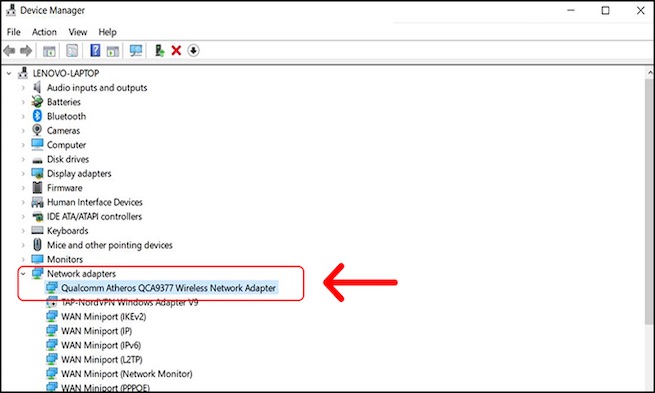Open the View menu
The width and height of the screenshot is (655, 393).
(78, 32)
